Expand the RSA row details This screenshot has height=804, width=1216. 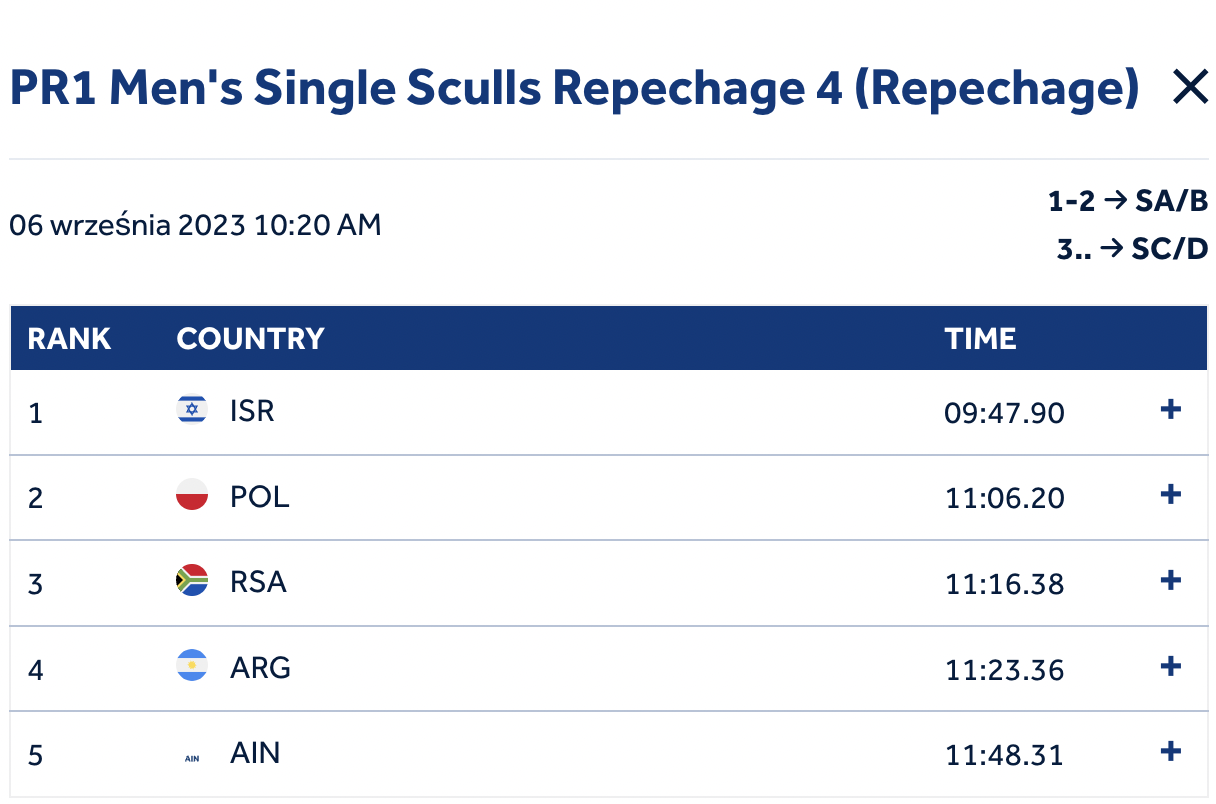coord(1170,581)
